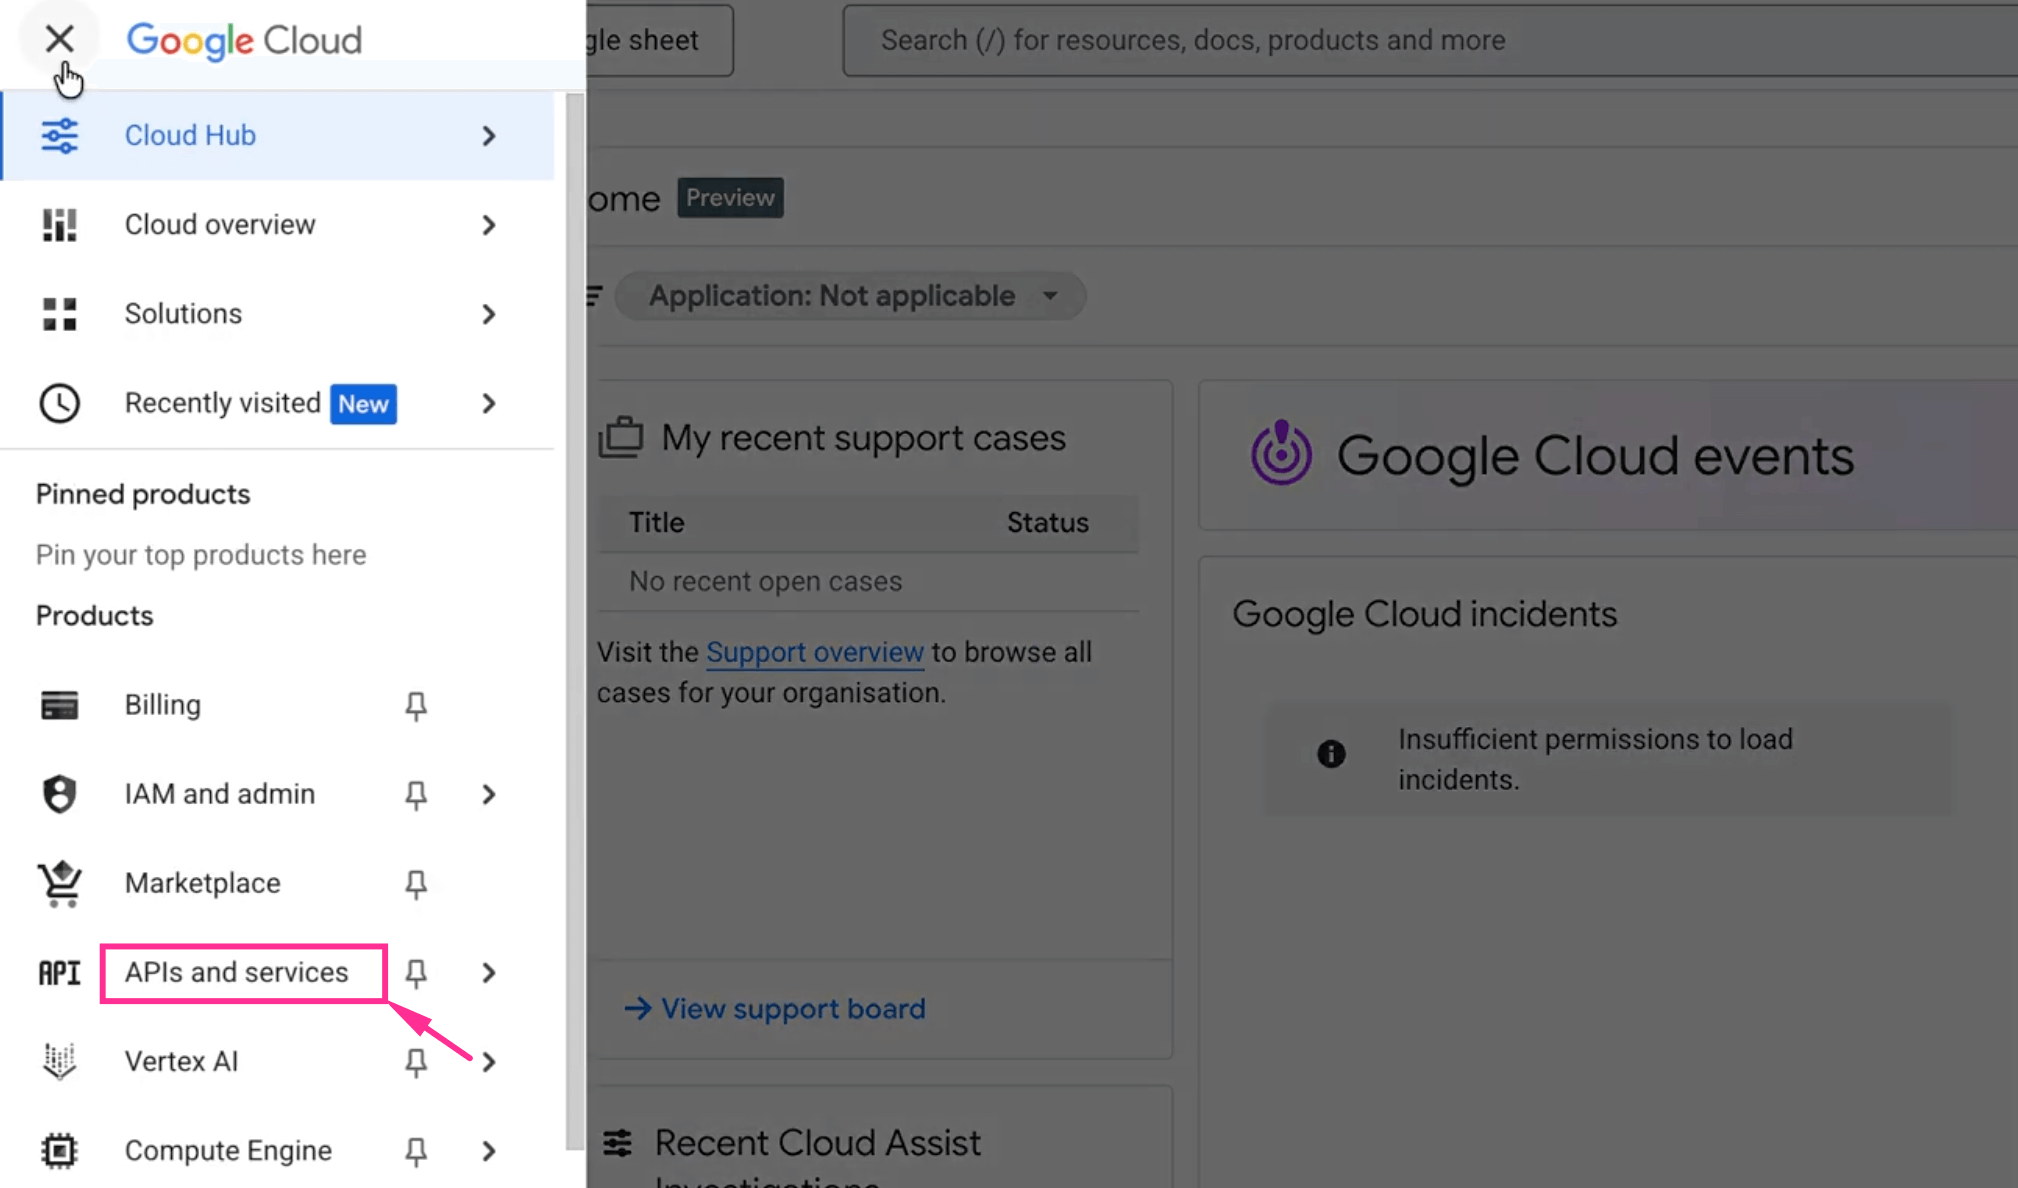Open Vertex AI menu item
The width and height of the screenshot is (2018, 1188).
[x=278, y=1061]
